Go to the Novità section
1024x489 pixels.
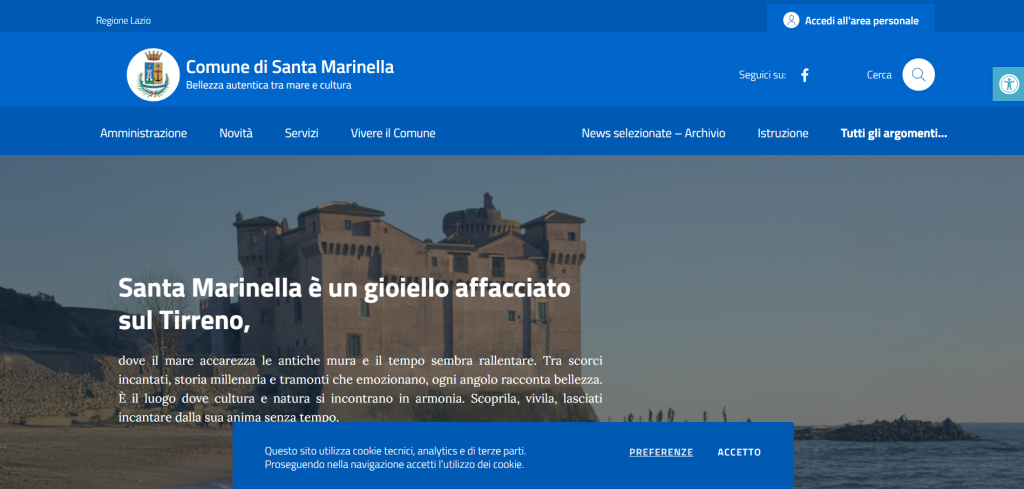point(236,133)
